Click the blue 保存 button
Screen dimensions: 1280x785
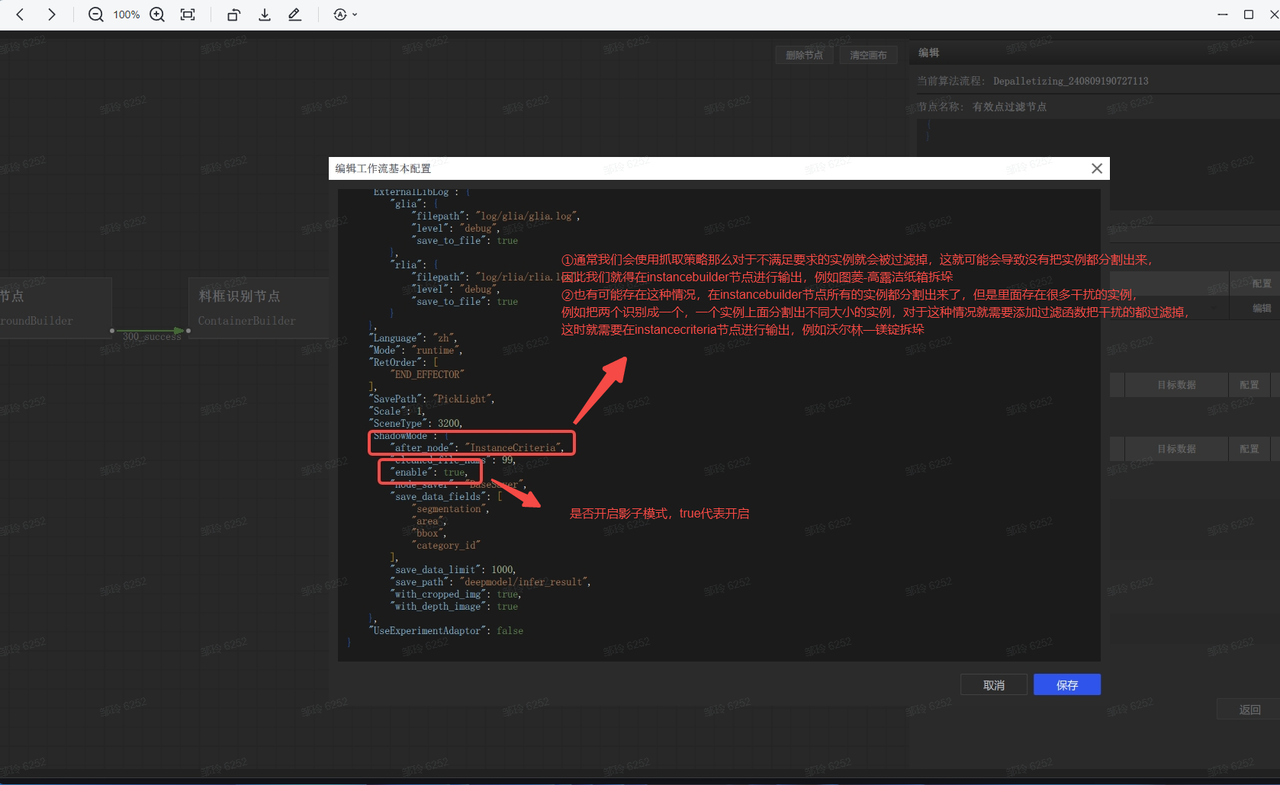[1067, 685]
